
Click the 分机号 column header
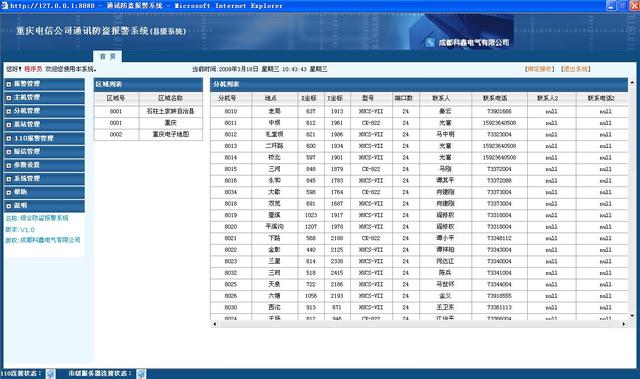click(x=231, y=98)
